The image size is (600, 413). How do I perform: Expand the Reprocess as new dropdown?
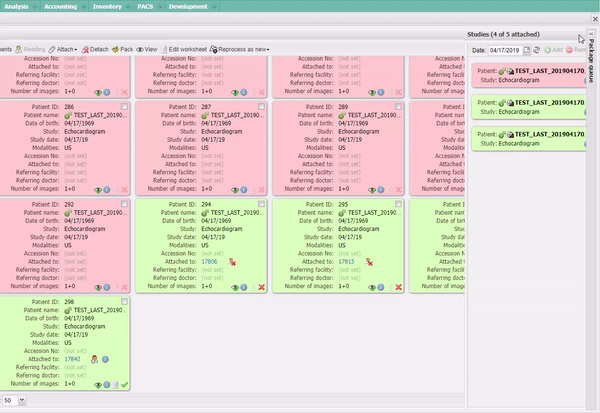point(240,49)
